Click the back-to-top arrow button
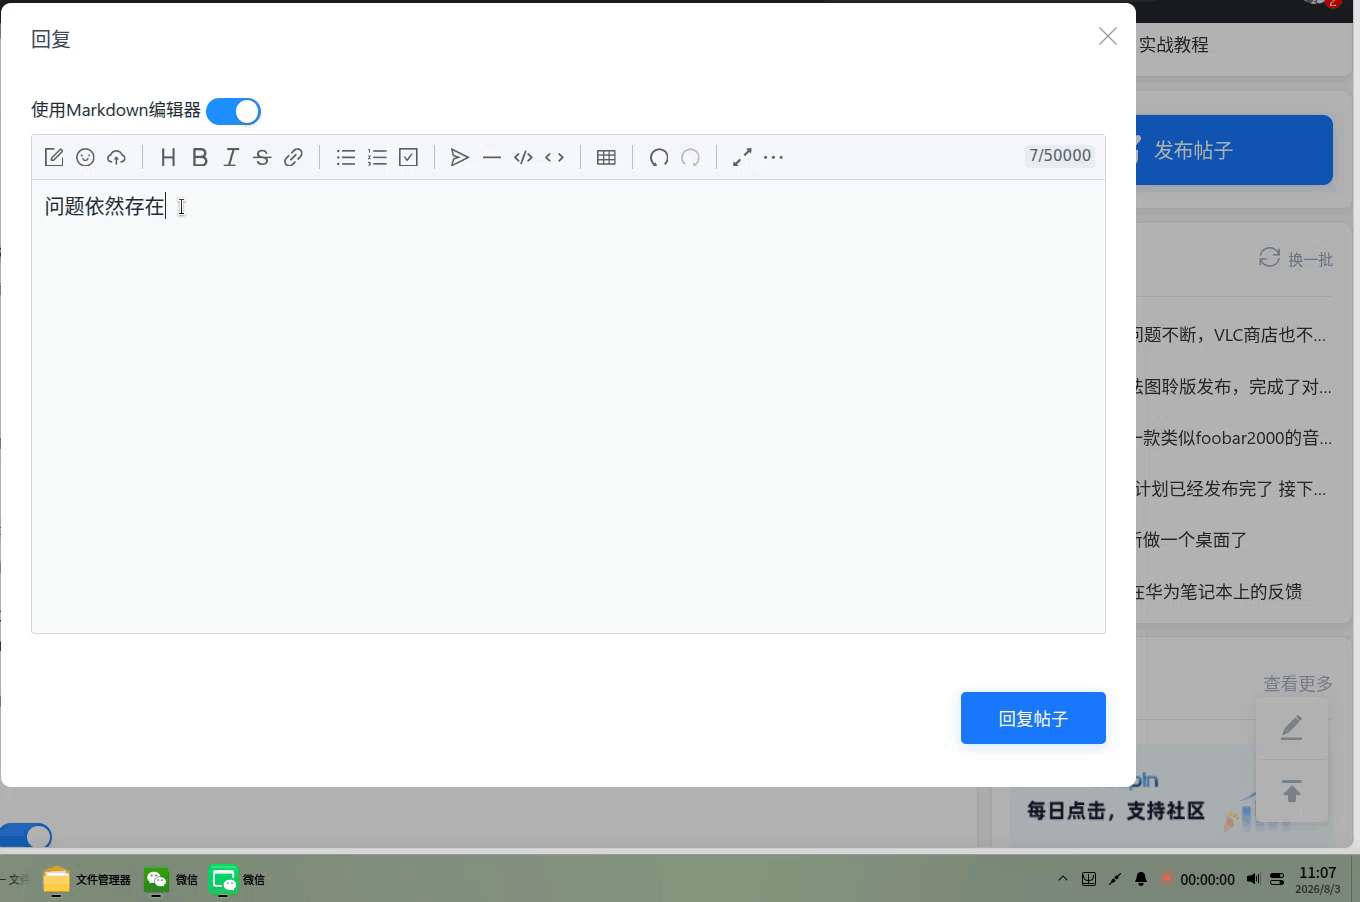The height and width of the screenshot is (902, 1360). 1292,791
